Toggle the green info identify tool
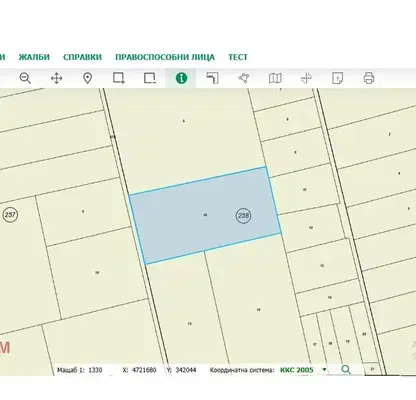The width and height of the screenshot is (416, 400). (181, 78)
